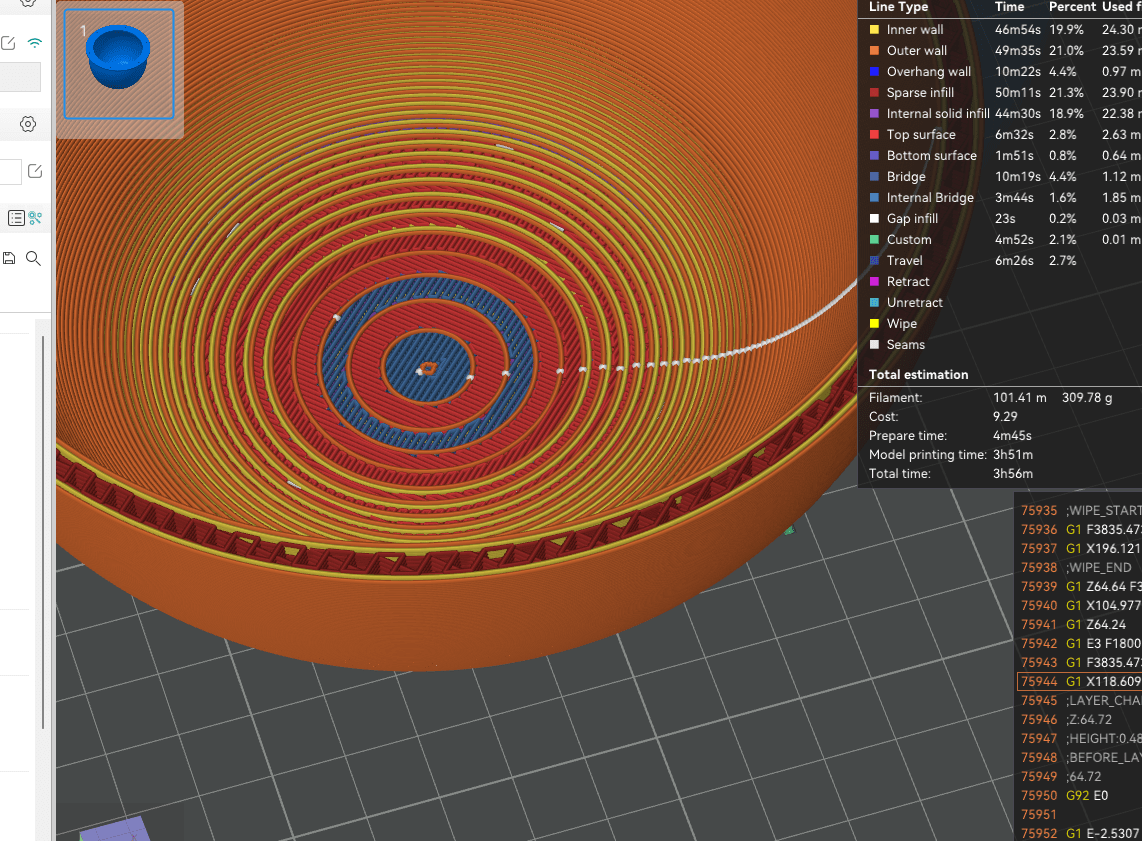Click the edit printer preset icon
The height and width of the screenshot is (841, 1142).
[x=8, y=43]
